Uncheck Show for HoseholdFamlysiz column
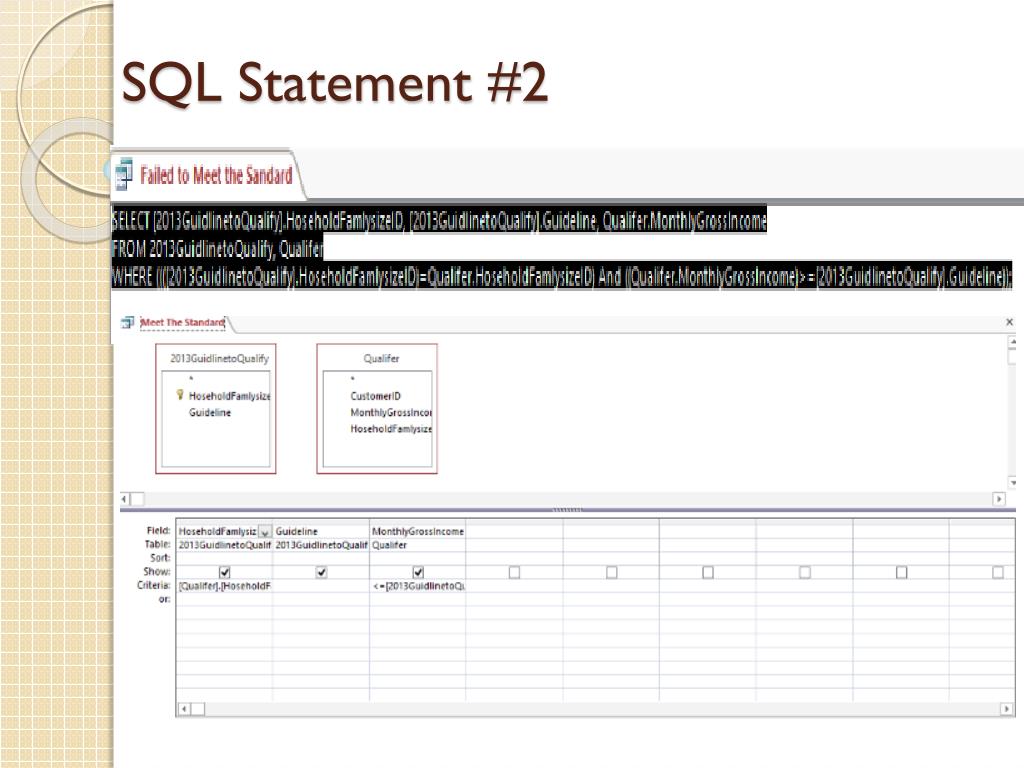The width and height of the screenshot is (1024, 768). pos(225,572)
